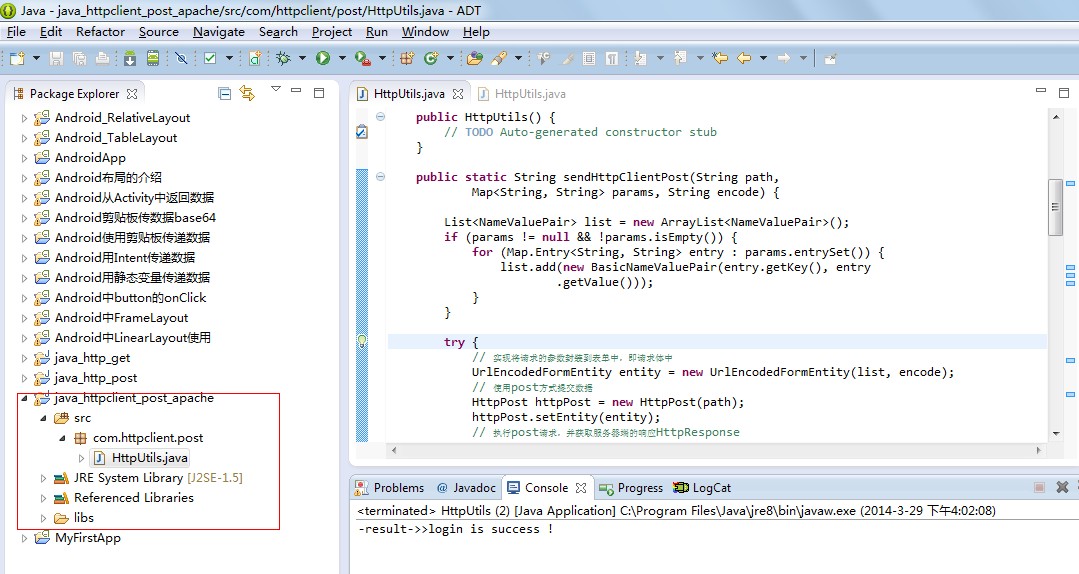Click the New wizard toolbar icon
This screenshot has height=574, width=1079.
coord(17,59)
